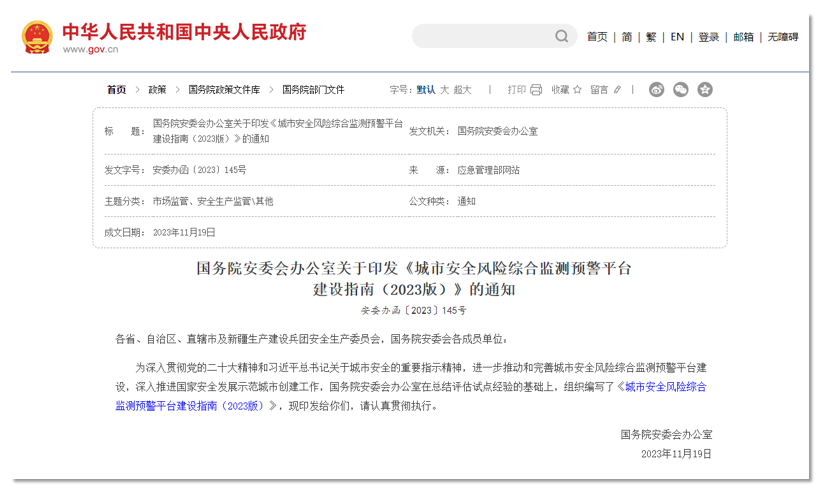
Task: Switch font size to 大
Action: (445, 90)
